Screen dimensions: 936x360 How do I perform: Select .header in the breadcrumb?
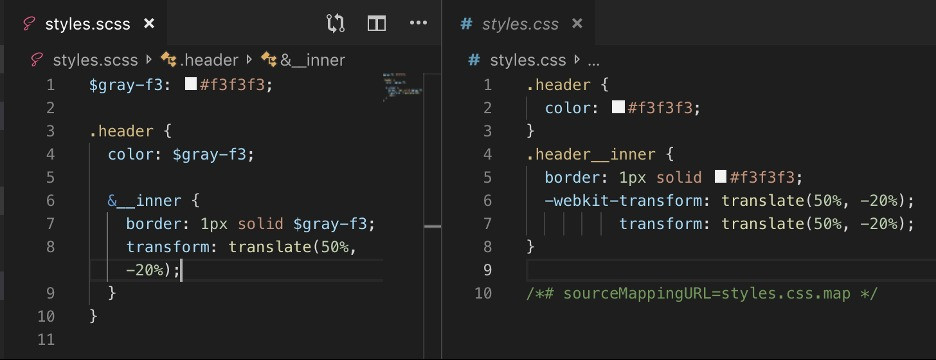(209, 60)
